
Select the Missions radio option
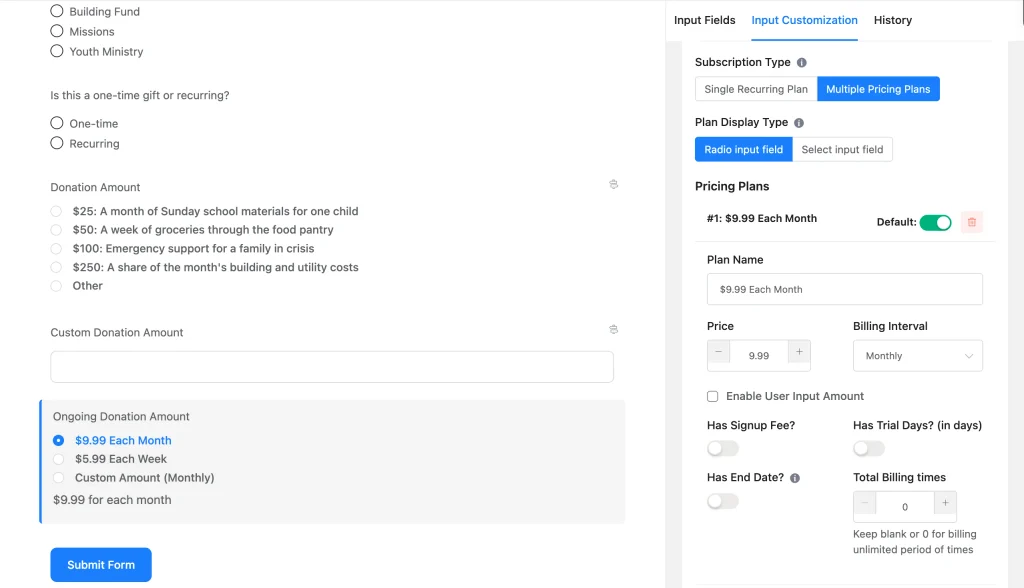pos(57,31)
